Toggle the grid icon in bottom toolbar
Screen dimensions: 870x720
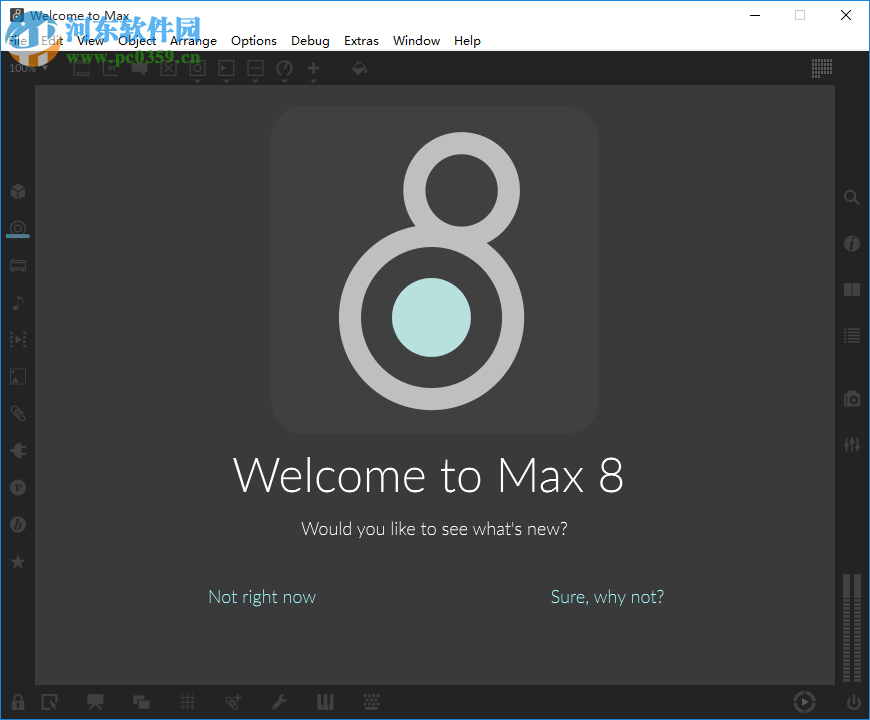(x=187, y=701)
